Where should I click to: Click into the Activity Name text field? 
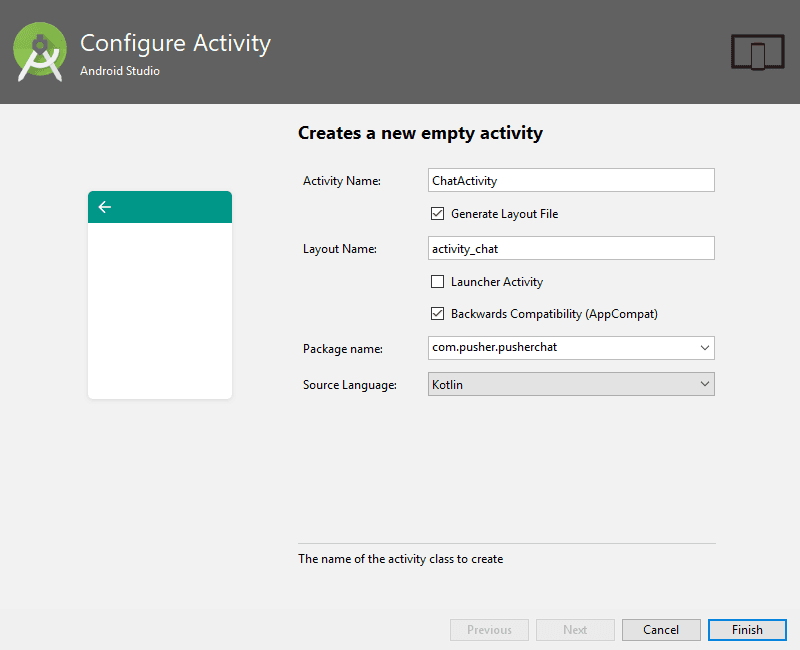click(x=570, y=180)
